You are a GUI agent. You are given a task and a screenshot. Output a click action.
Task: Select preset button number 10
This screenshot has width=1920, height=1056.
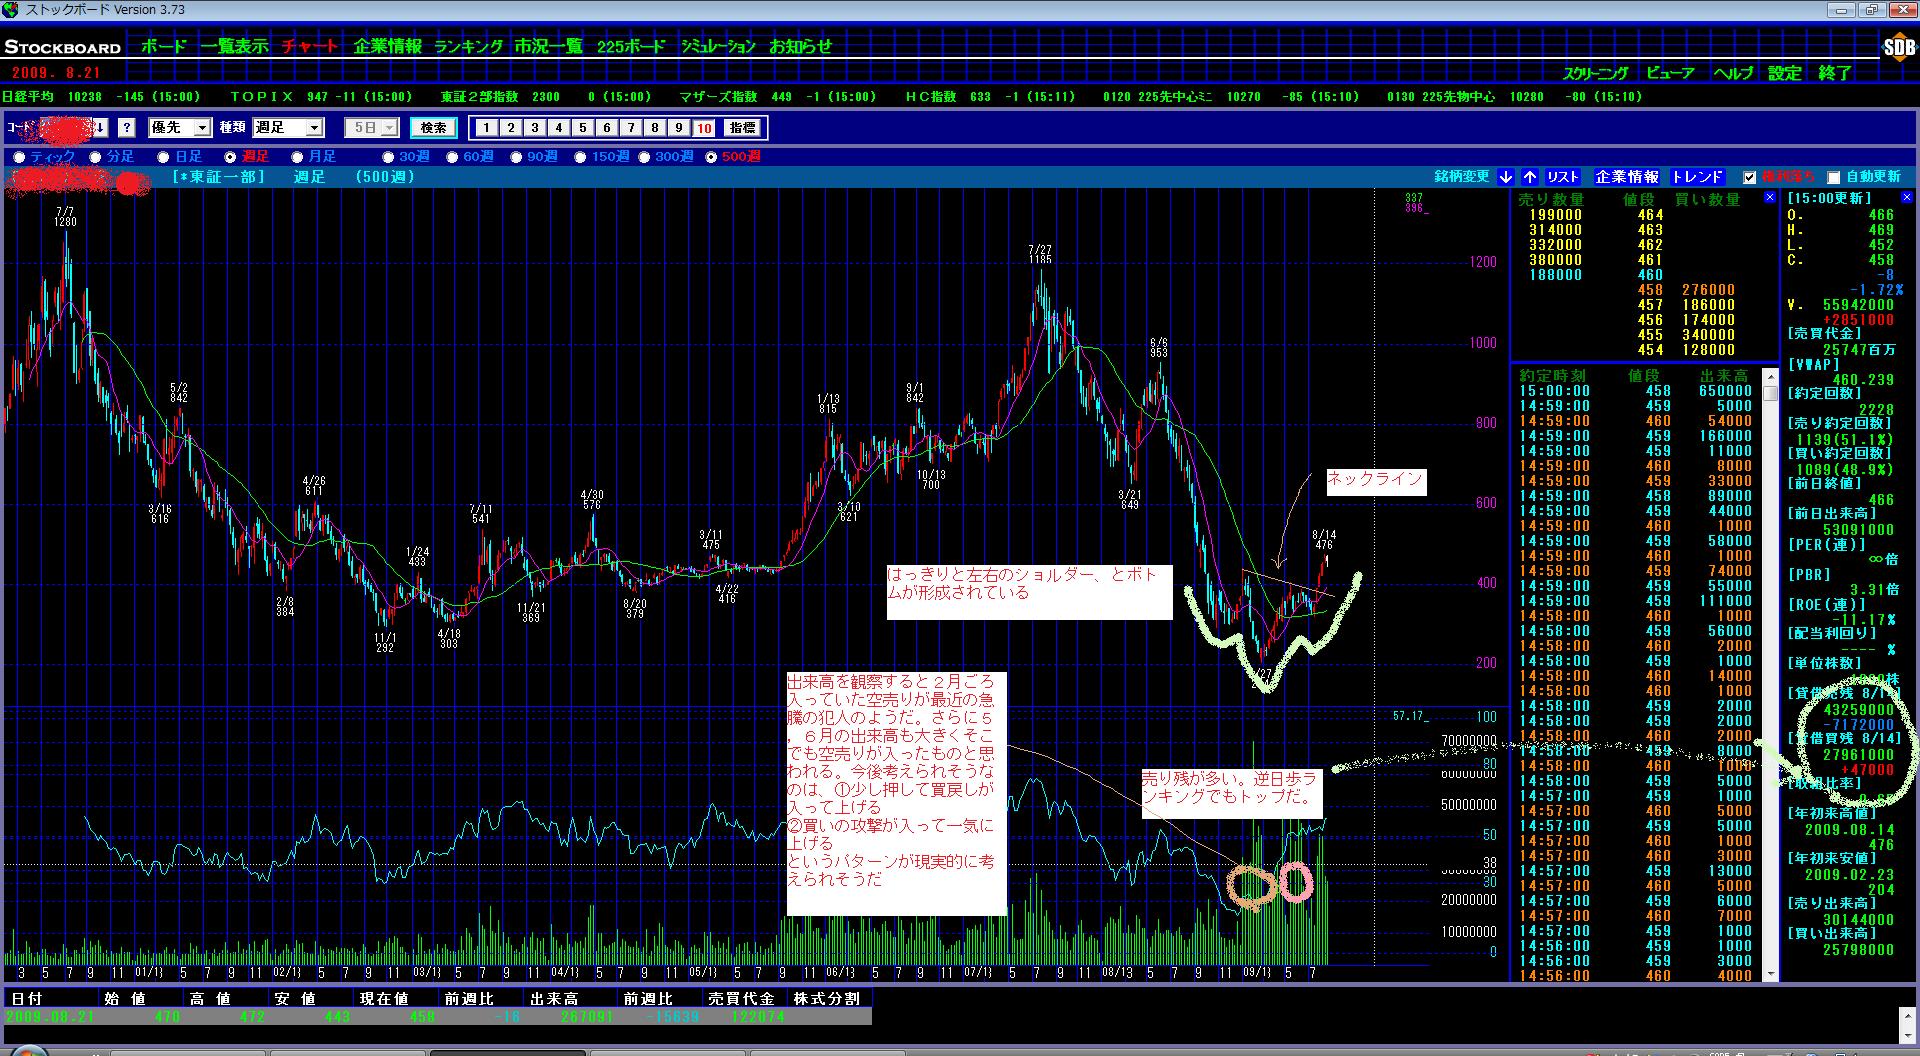click(x=704, y=128)
